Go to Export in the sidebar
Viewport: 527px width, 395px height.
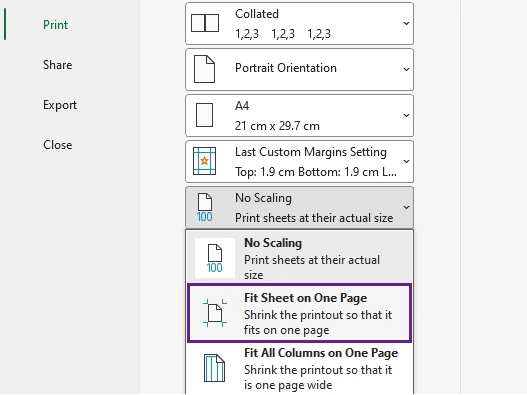click(x=60, y=105)
